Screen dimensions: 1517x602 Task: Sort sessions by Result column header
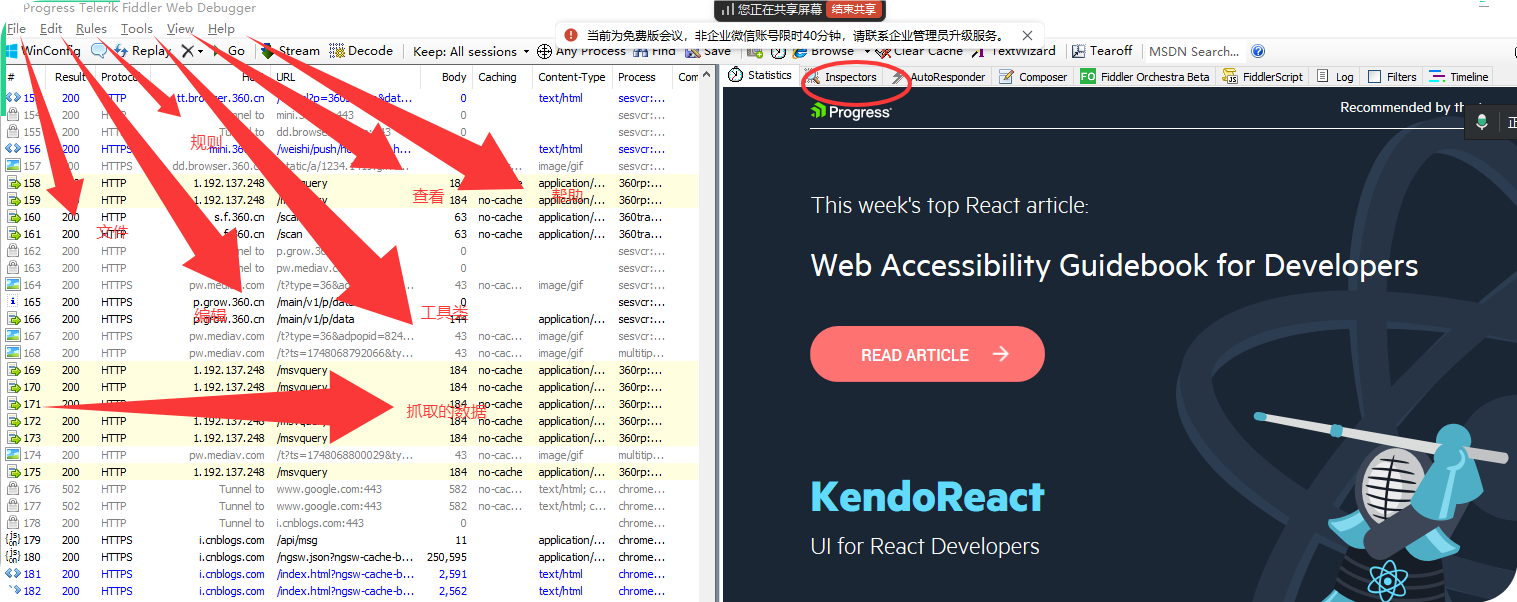coord(70,77)
